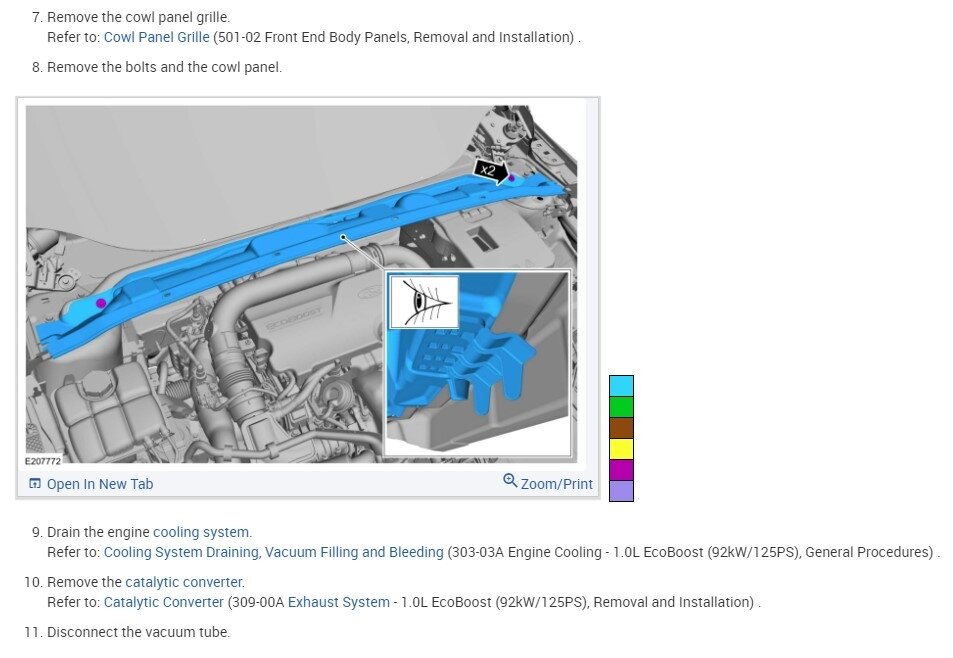953x658 pixels.
Task: Click the E207772 image reference label
Action: tap(43, 461)
